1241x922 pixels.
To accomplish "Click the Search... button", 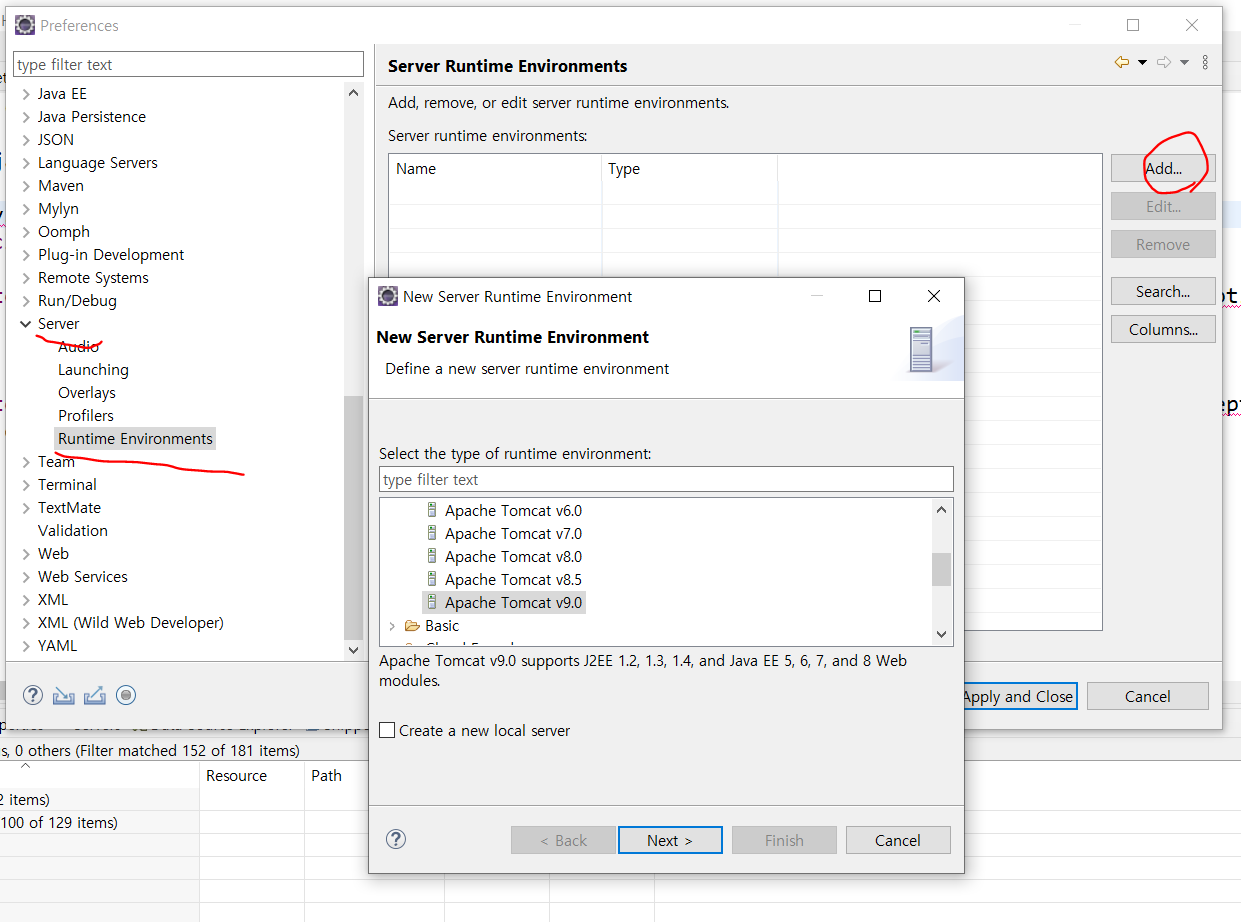I will coord(1163,291).
